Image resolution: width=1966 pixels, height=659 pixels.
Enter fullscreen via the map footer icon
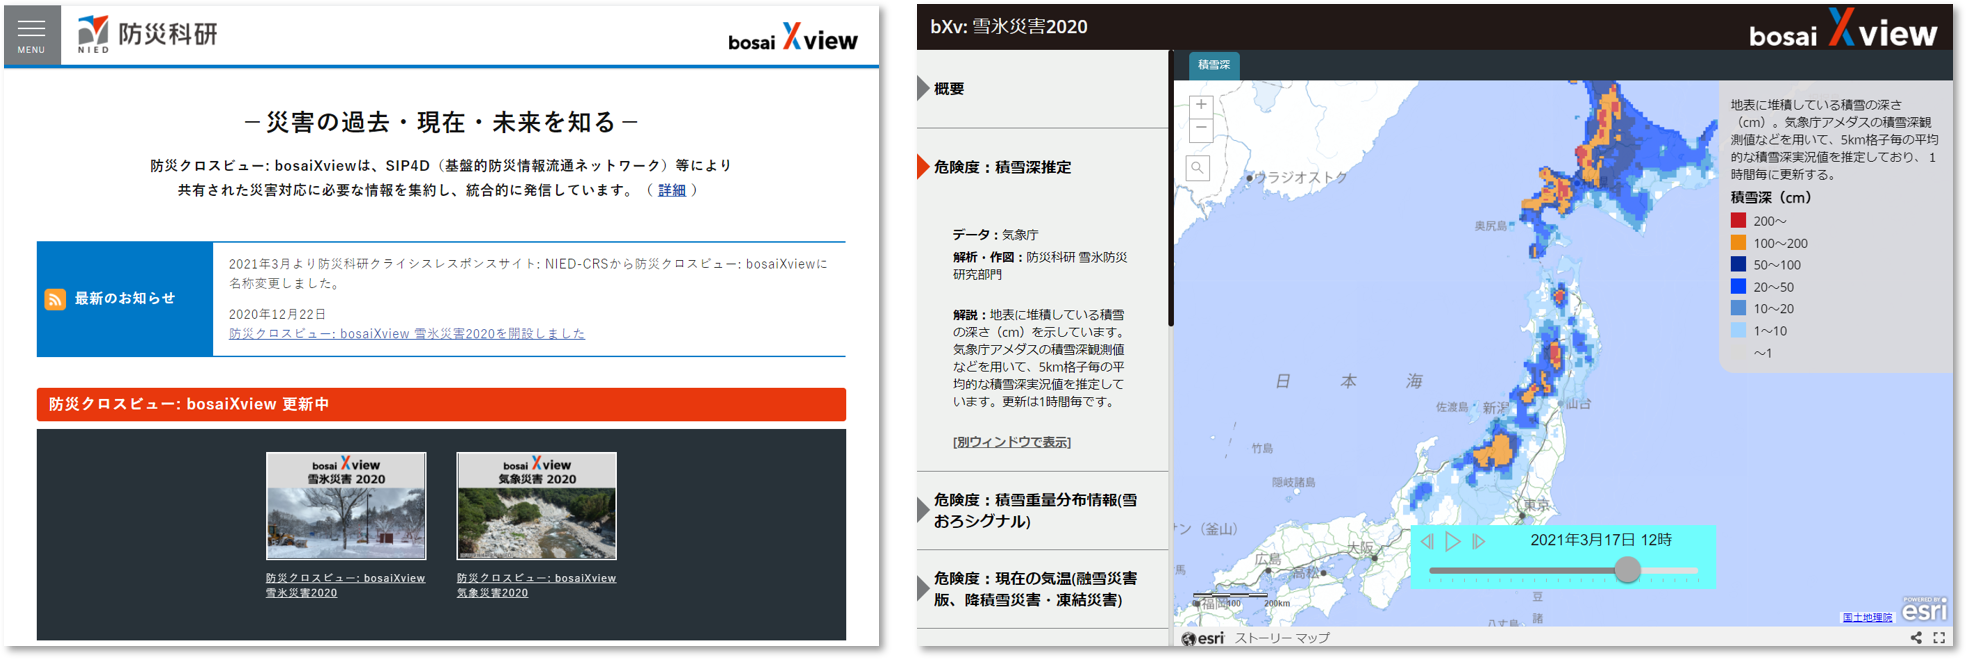(1939, 637)
